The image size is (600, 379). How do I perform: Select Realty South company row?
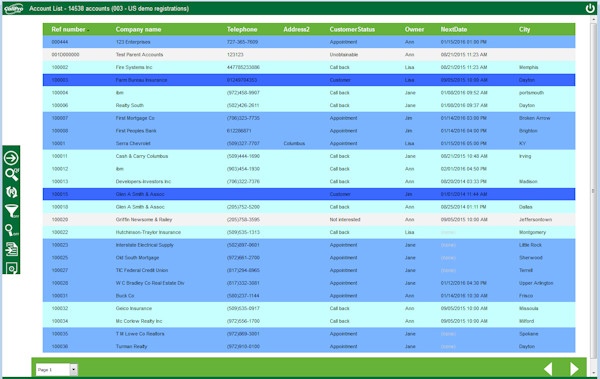tap(309, 105)
